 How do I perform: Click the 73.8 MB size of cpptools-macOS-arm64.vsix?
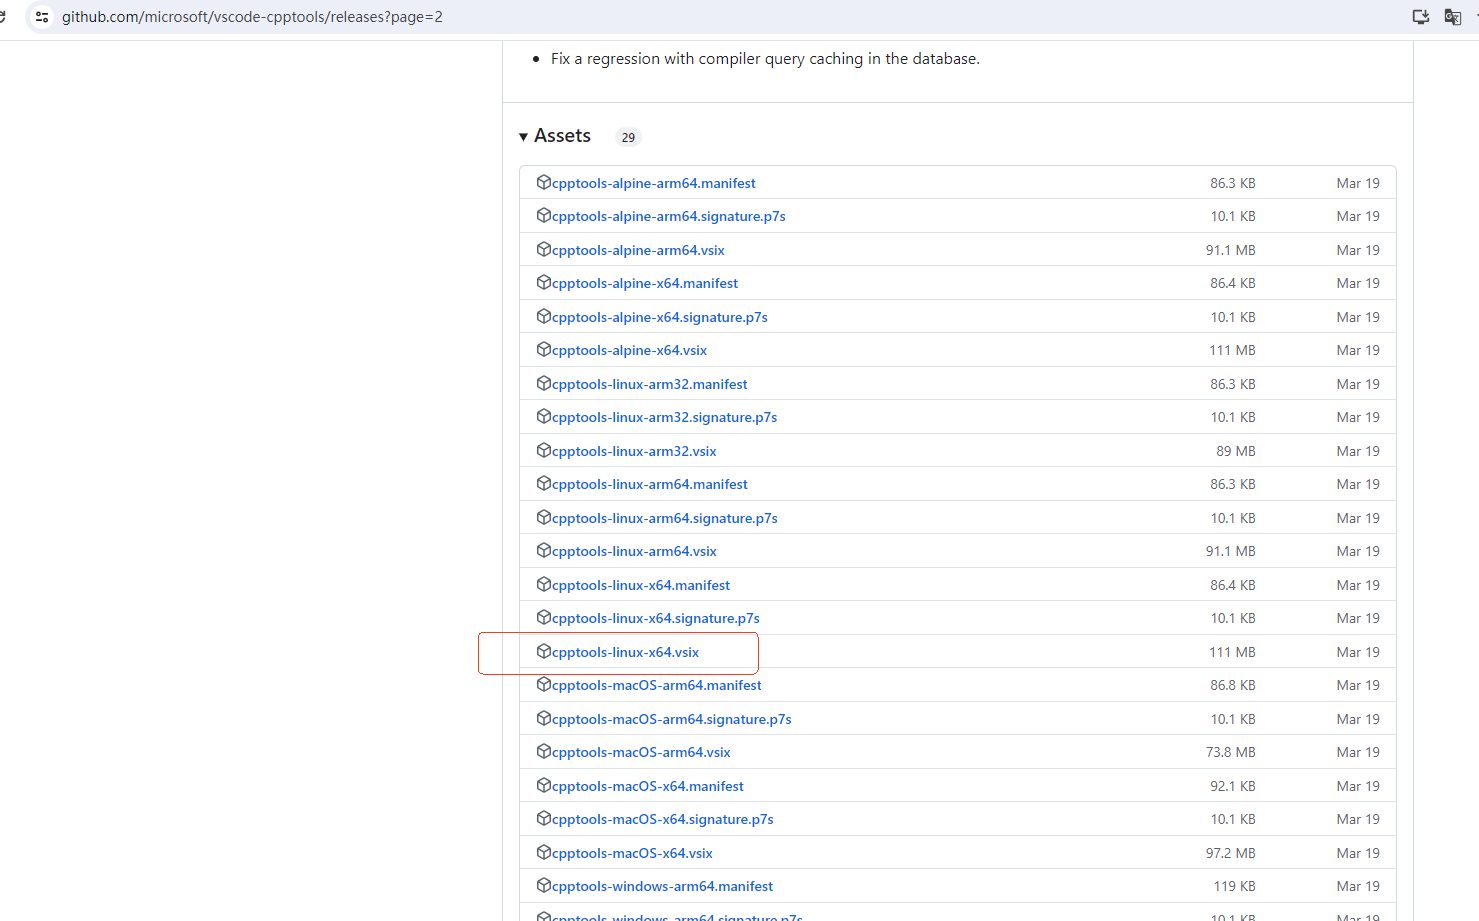click(1230, 752)
